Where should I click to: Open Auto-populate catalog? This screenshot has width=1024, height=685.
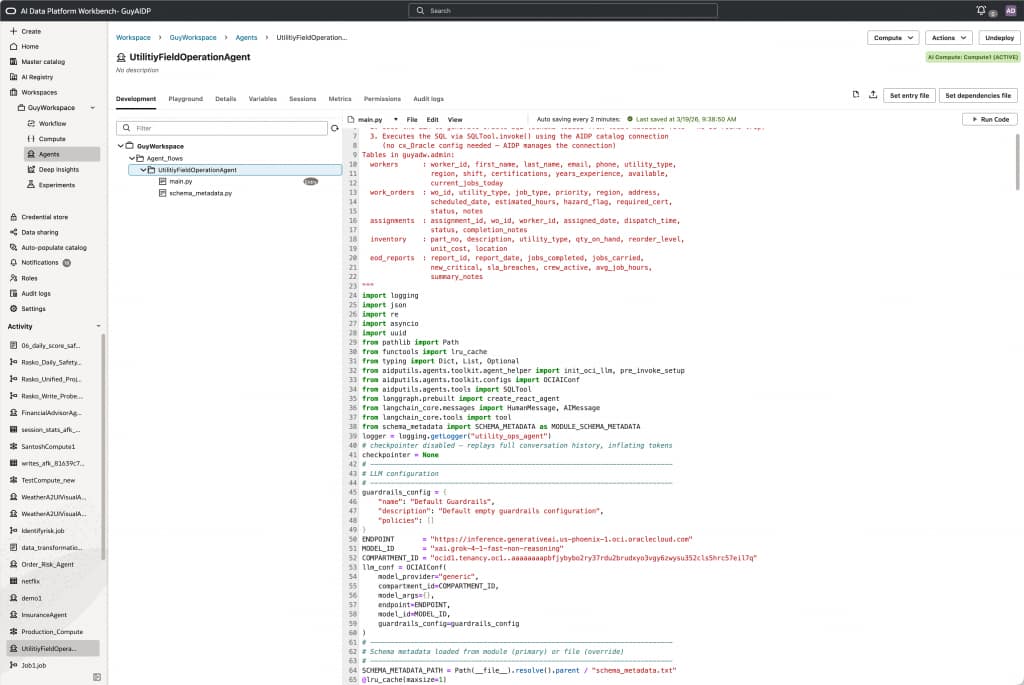[48, 247]
